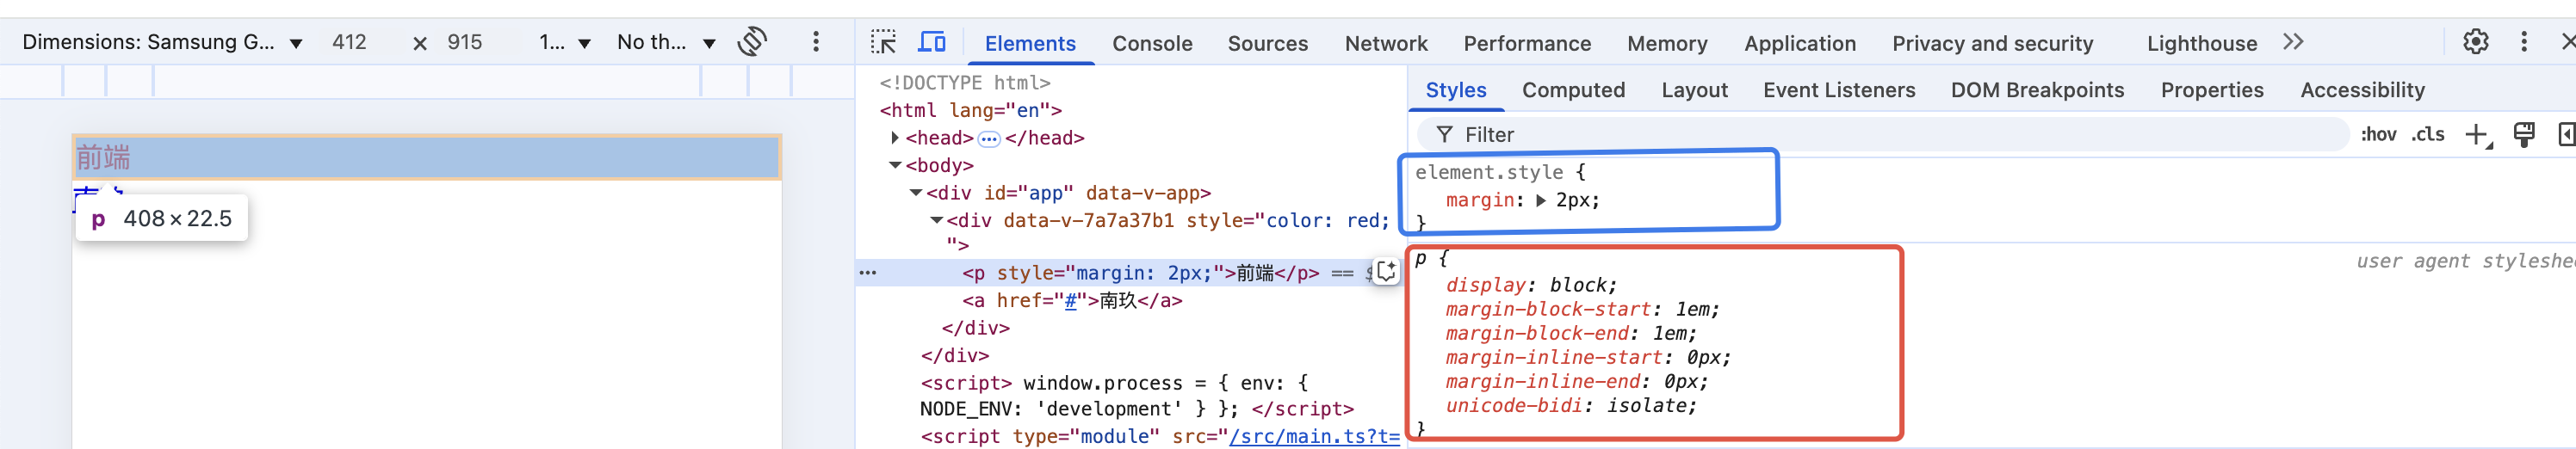
Task: Activate the inspect element picker icon
Action: coord(883,42)
